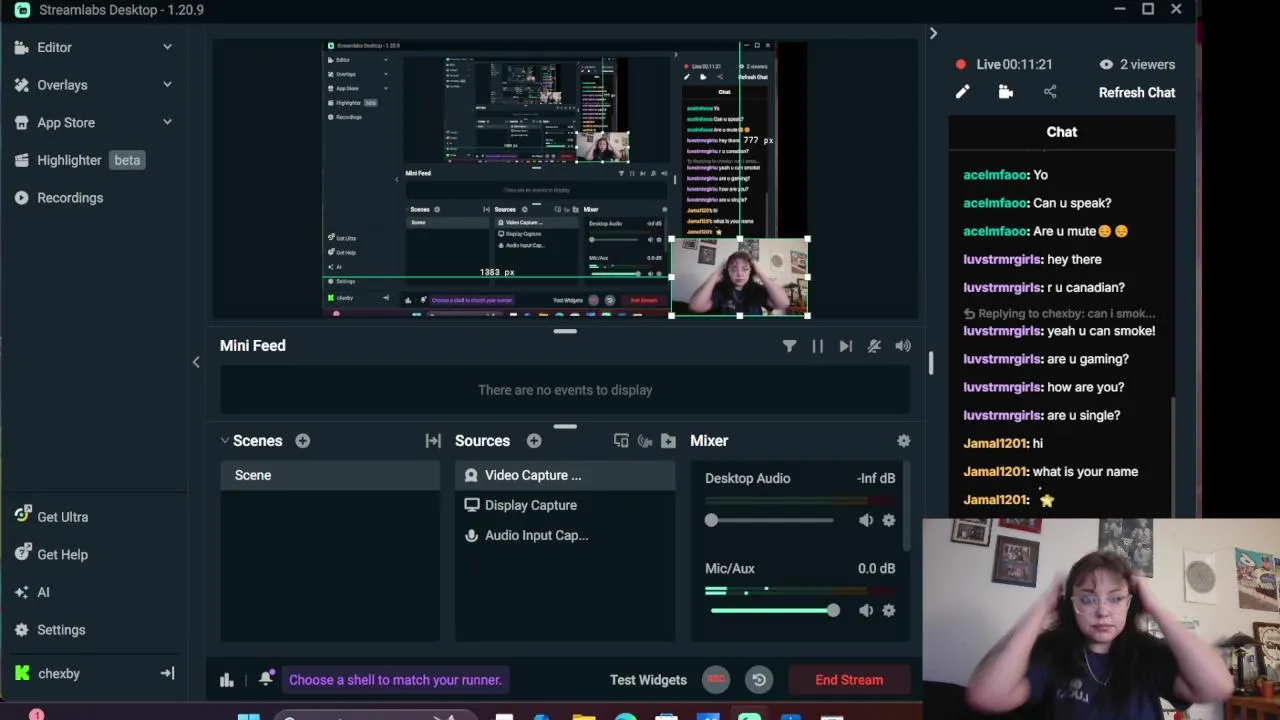Click the End Stream button
This screenshot has height=720, width=1280.
[849, 680]
